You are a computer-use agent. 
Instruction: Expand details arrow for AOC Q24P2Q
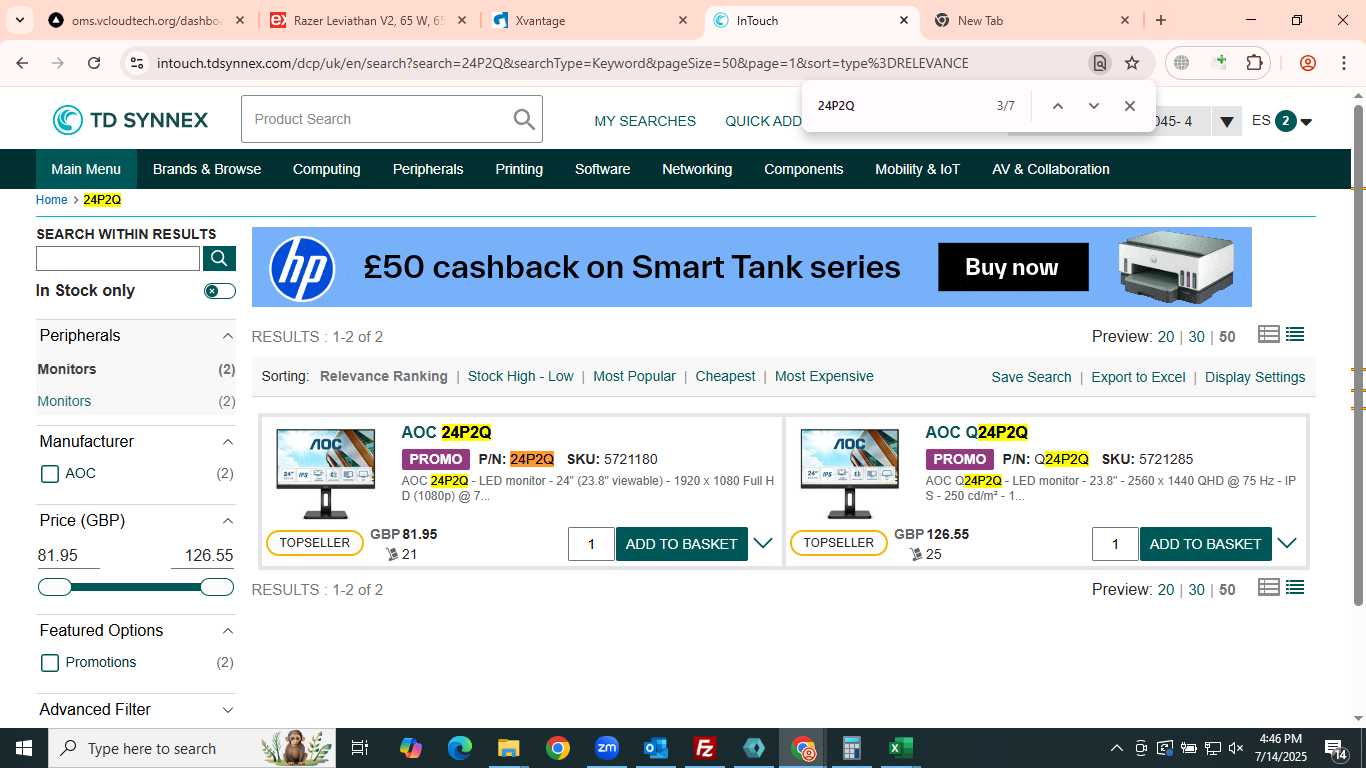pyautogui.click(x=1287, y=543)
